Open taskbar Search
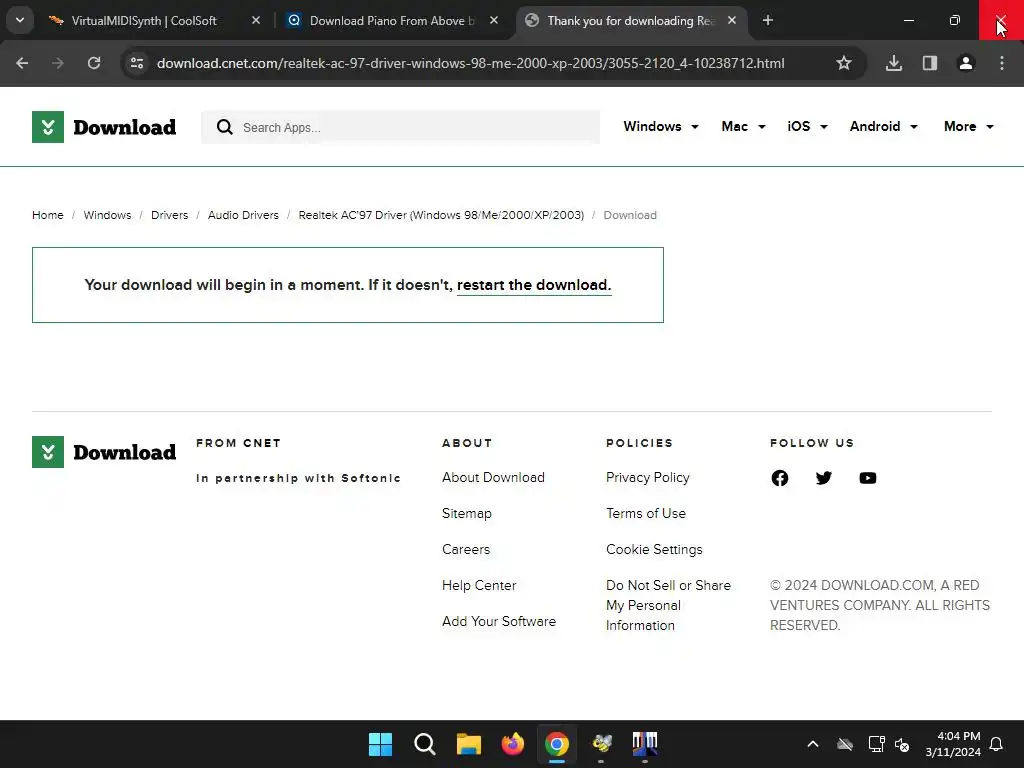This screenshot has width=1024, height=768. [x=424, y=744]
